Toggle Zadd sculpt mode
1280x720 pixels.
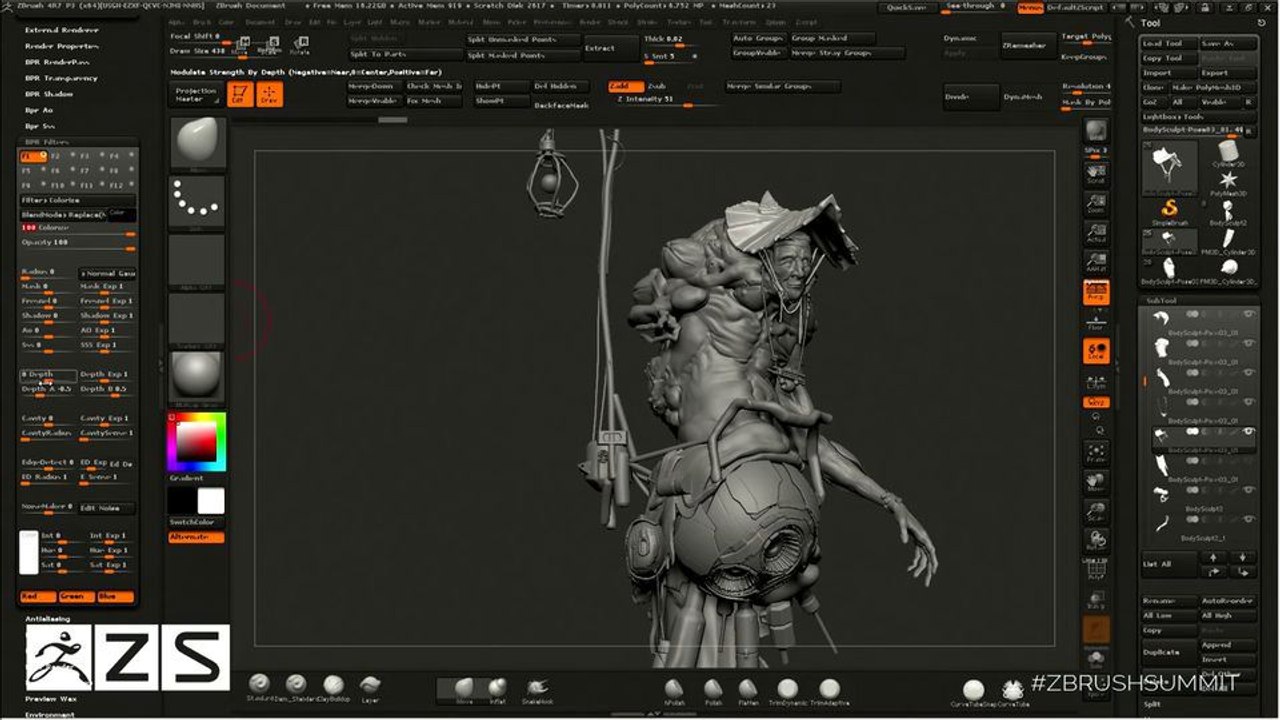[x=627, y=87]
